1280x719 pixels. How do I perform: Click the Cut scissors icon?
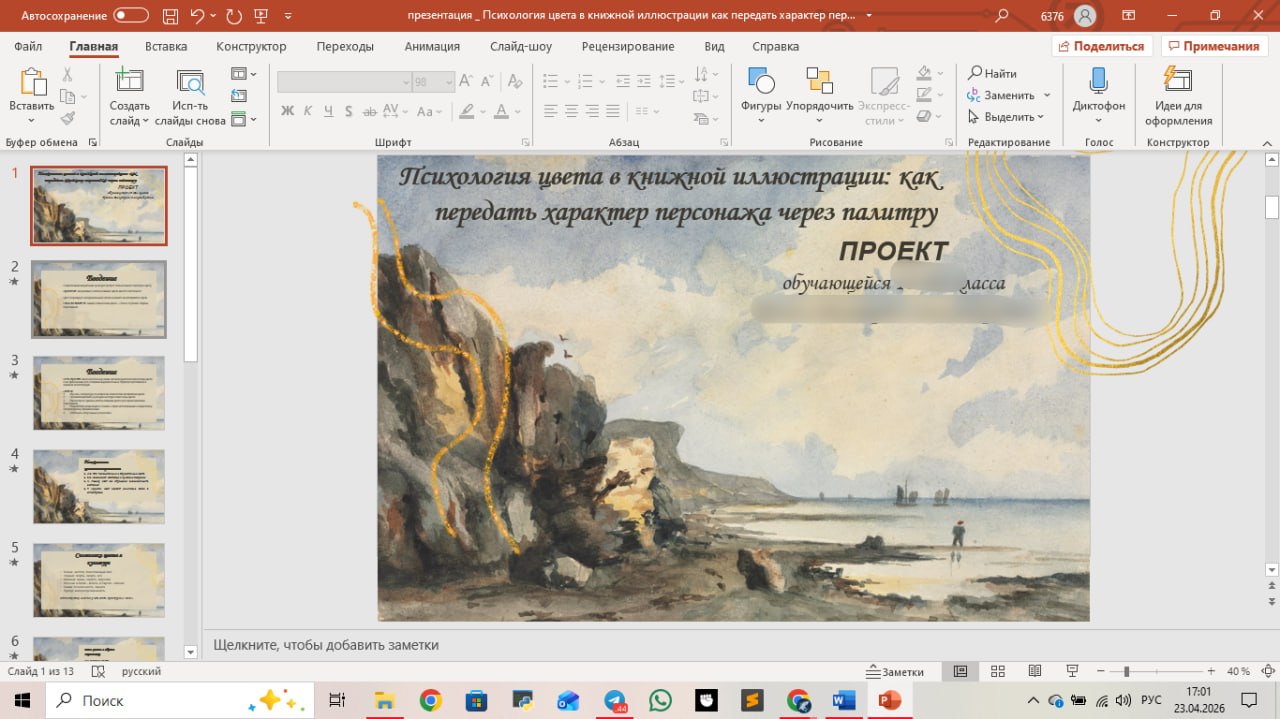(x=67, y=74)
